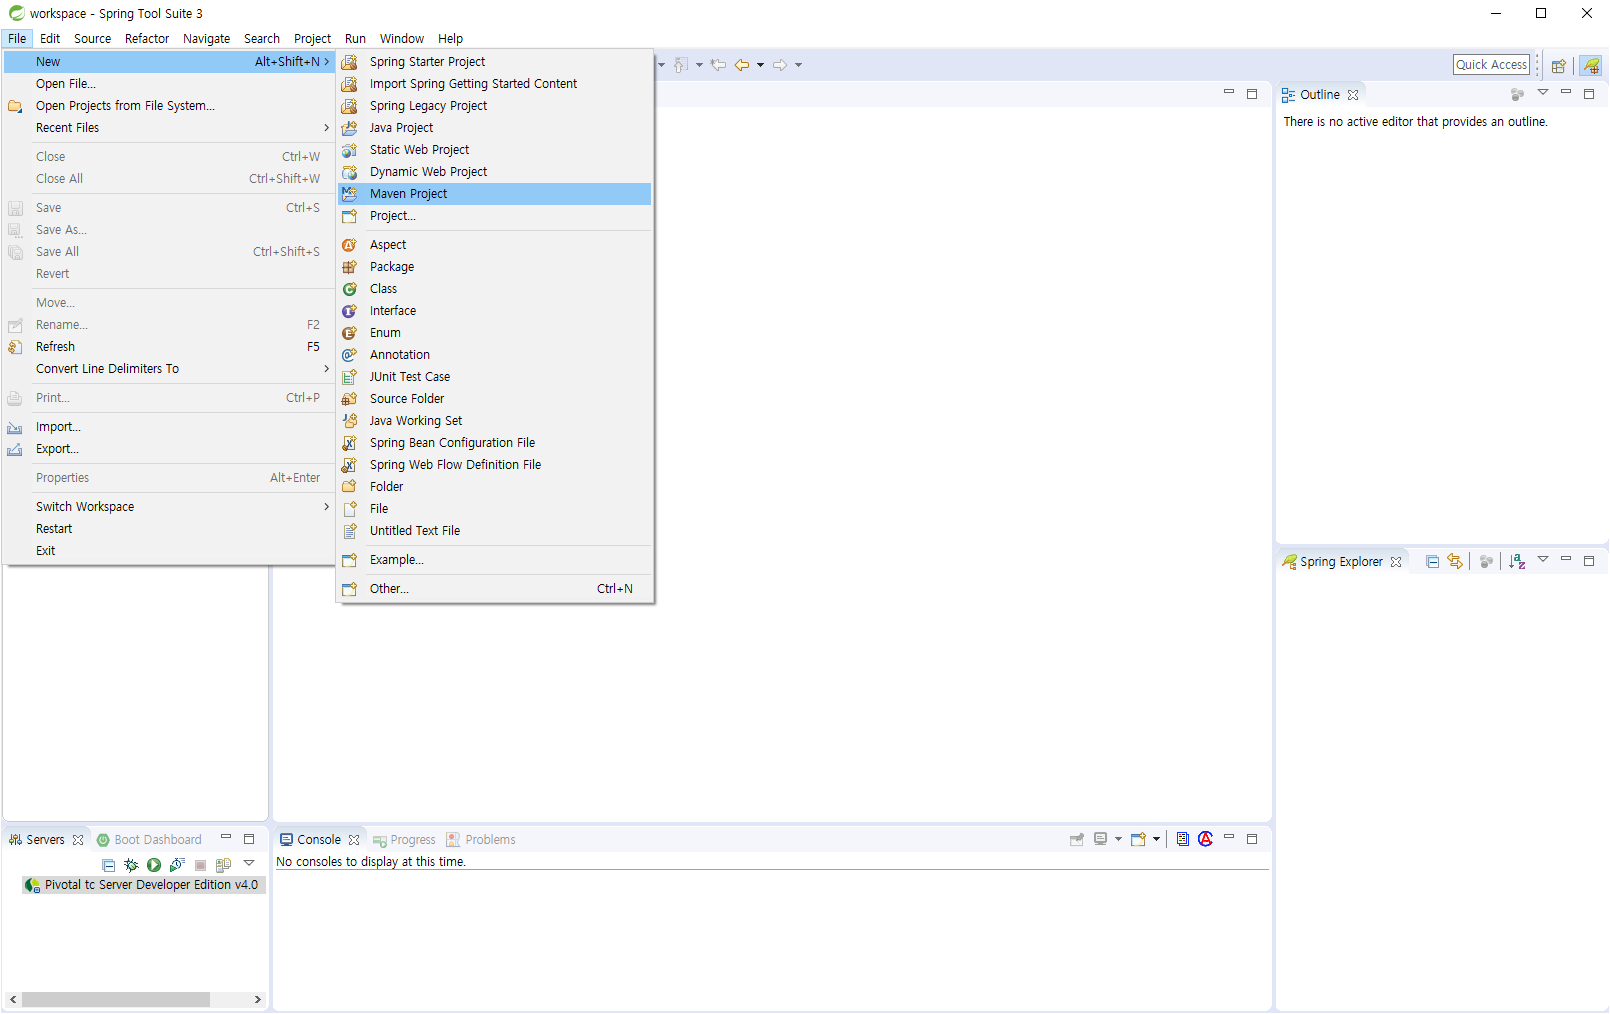
Task: Switch to the Progress tab
Action: click(404, 840)
